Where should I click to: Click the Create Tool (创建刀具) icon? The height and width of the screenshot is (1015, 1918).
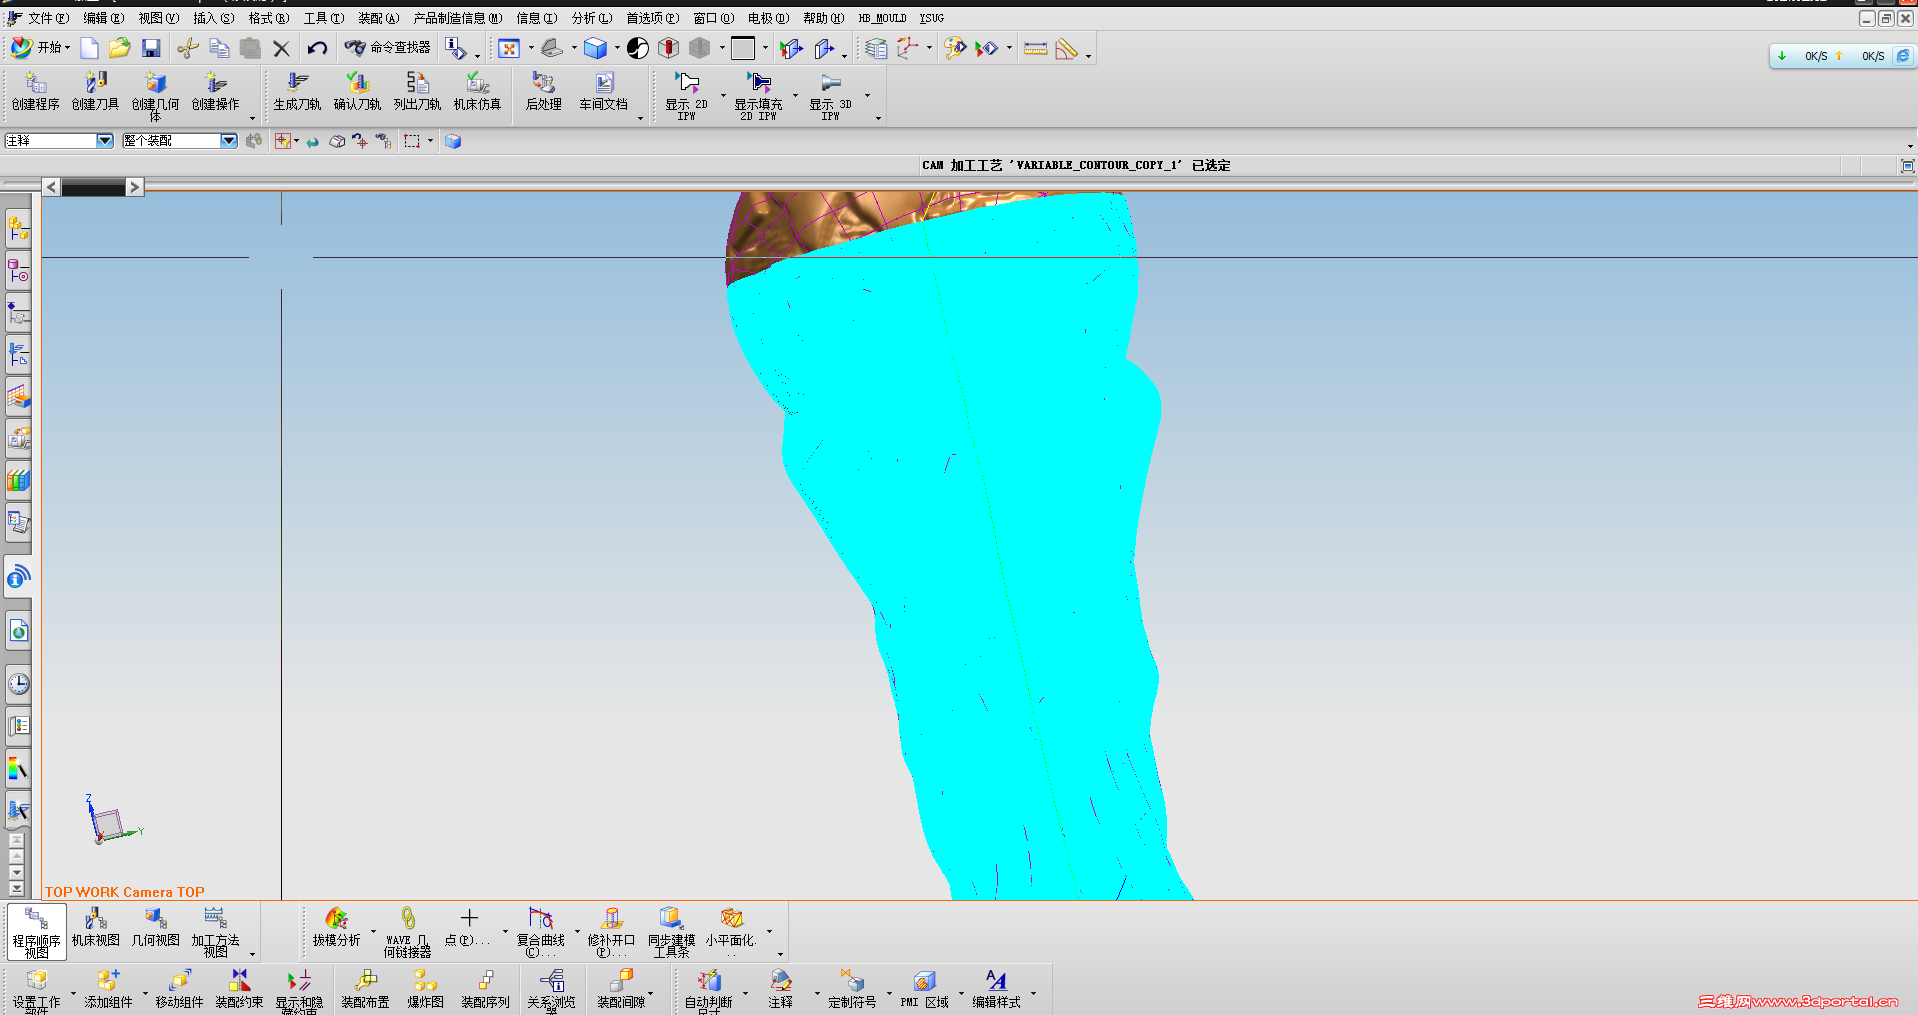point(96,91)
